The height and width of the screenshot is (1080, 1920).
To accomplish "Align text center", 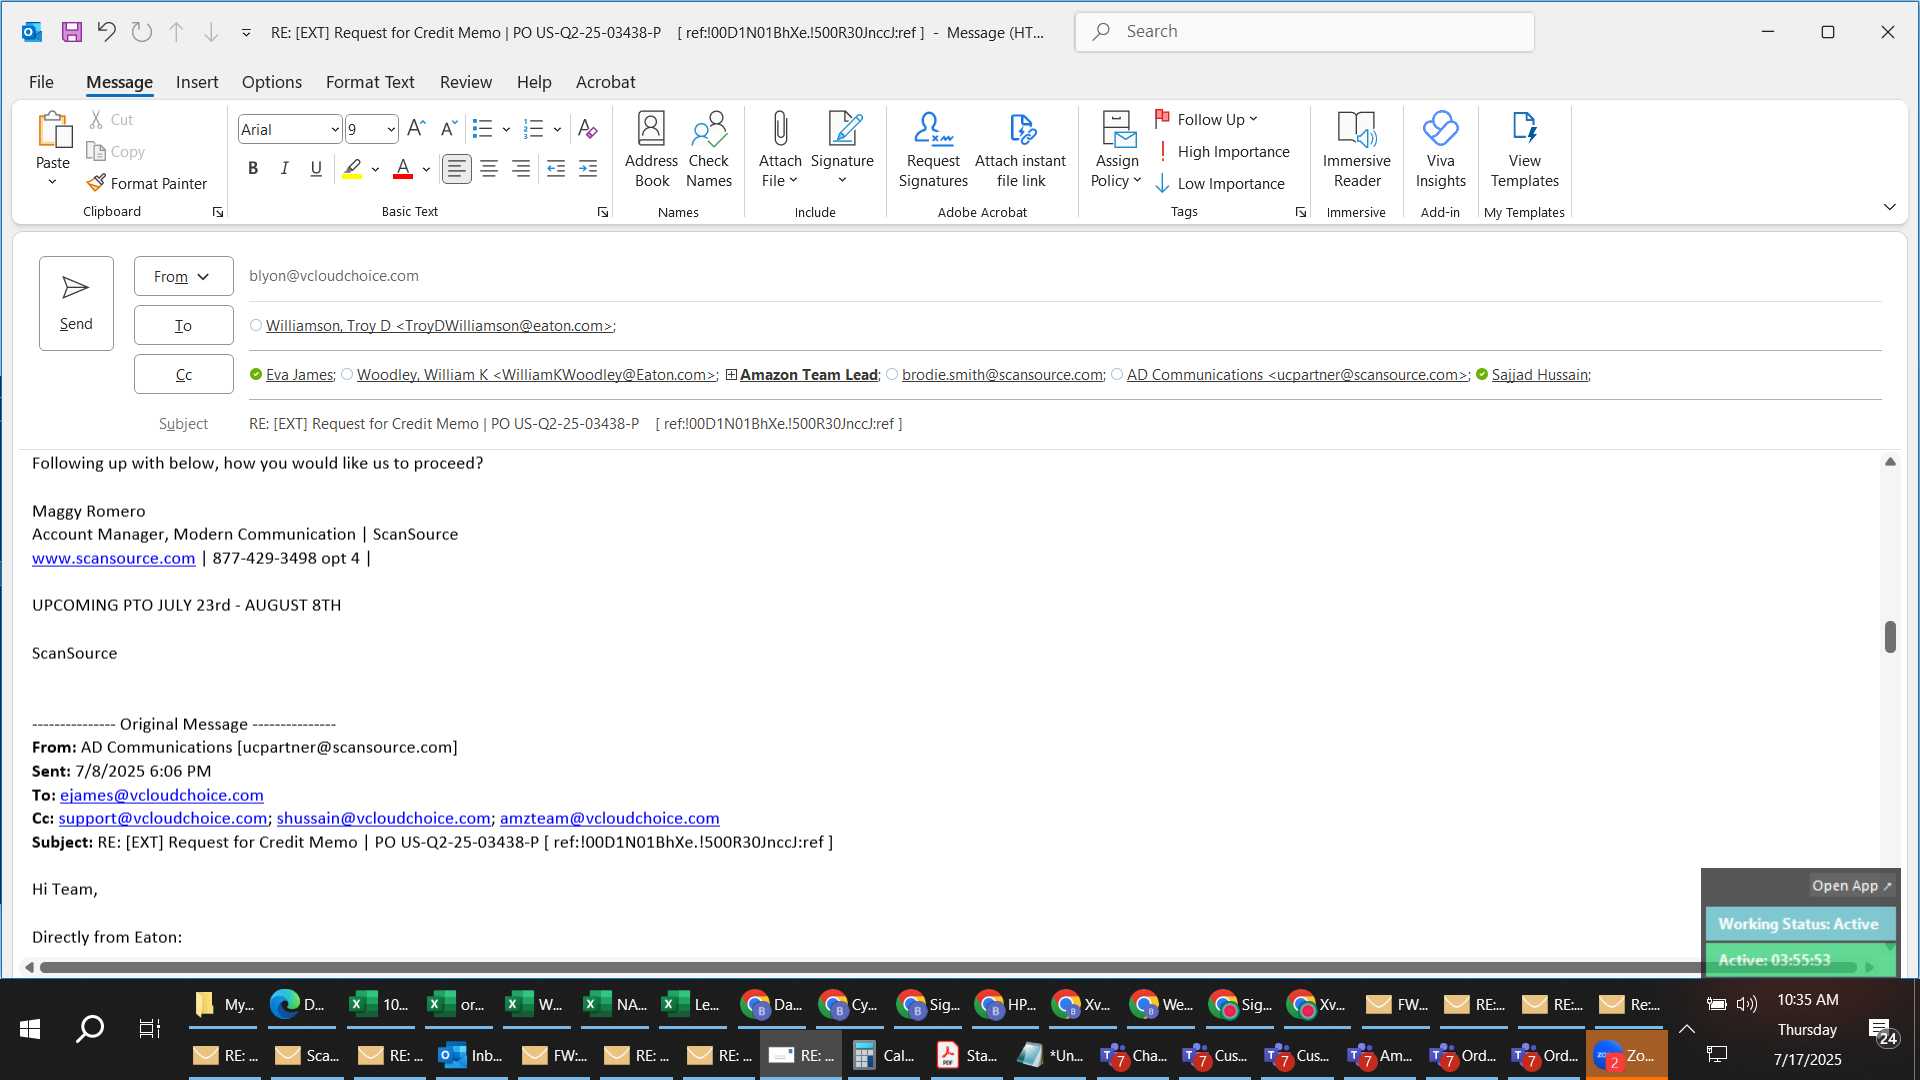I will tap(489, 168).
